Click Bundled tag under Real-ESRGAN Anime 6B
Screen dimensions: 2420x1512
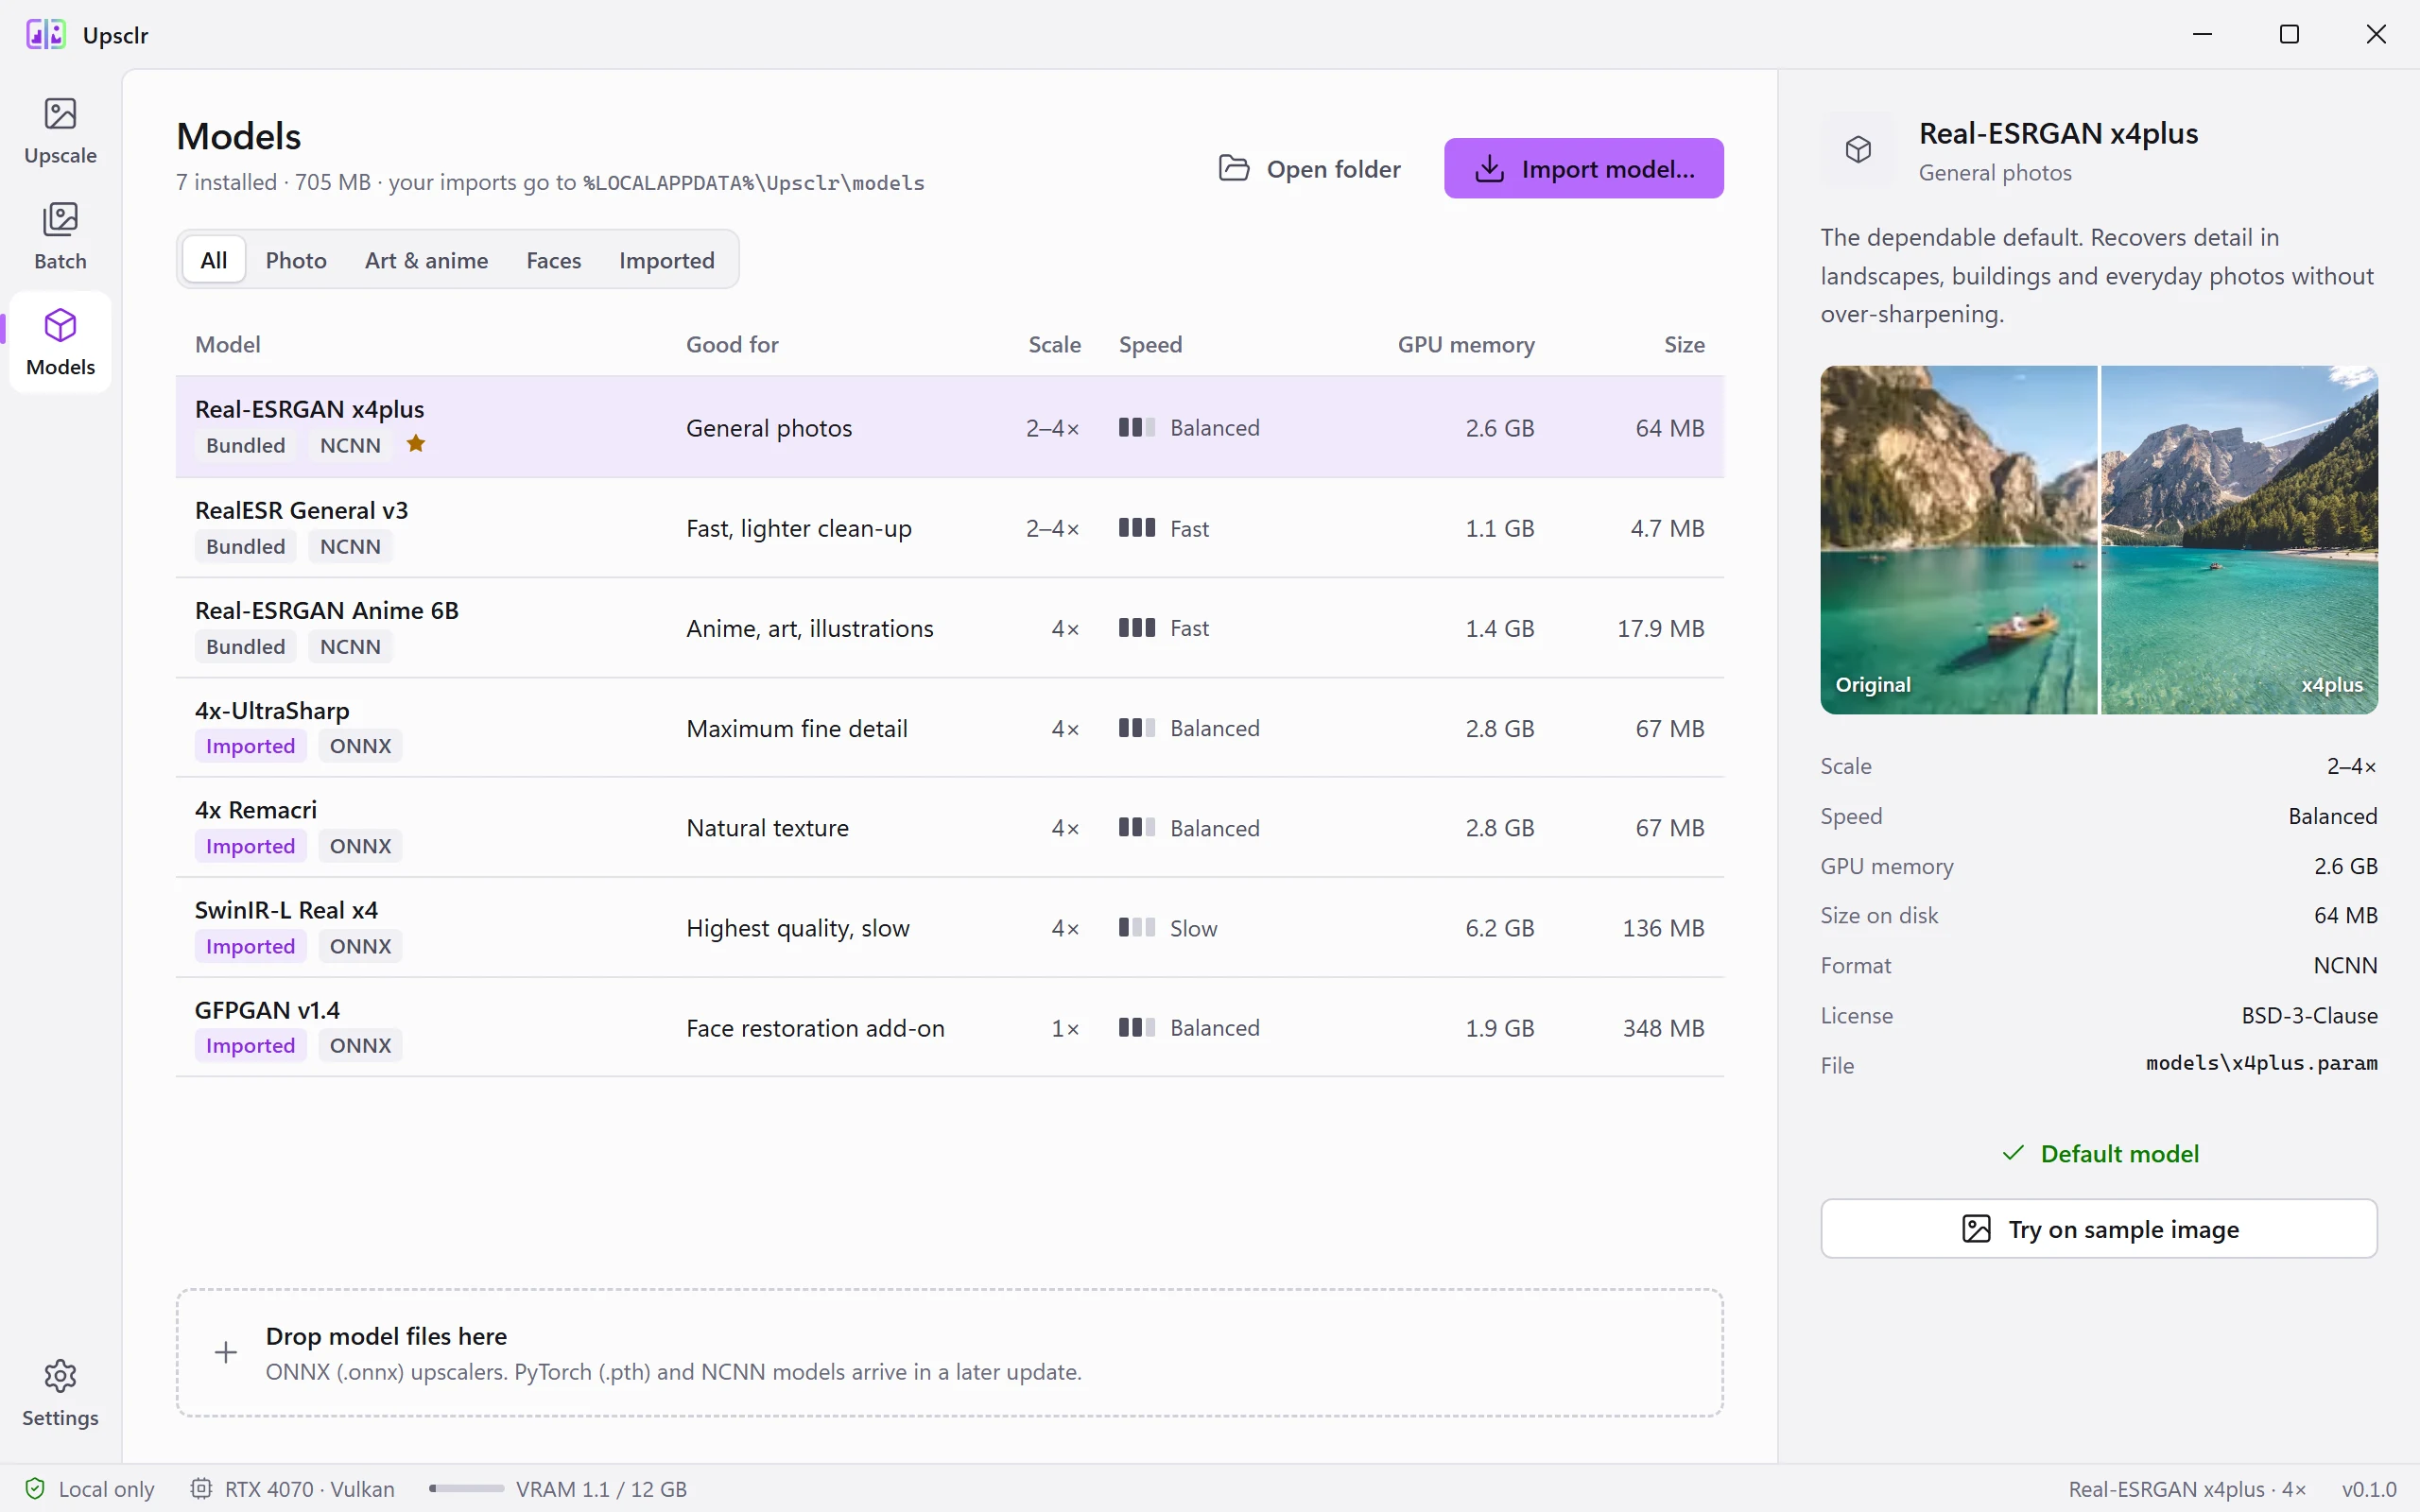[x=245, y=646]
